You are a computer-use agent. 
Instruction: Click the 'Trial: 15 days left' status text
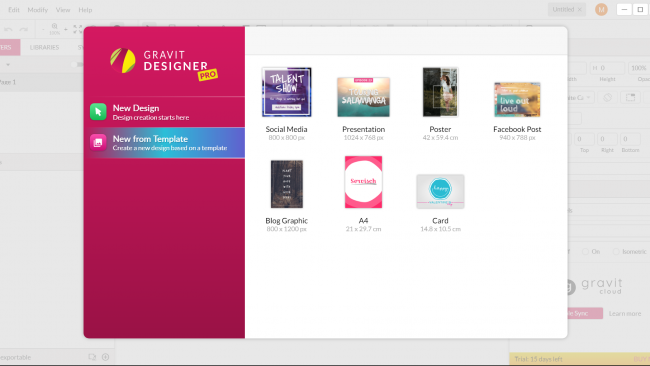538,359
